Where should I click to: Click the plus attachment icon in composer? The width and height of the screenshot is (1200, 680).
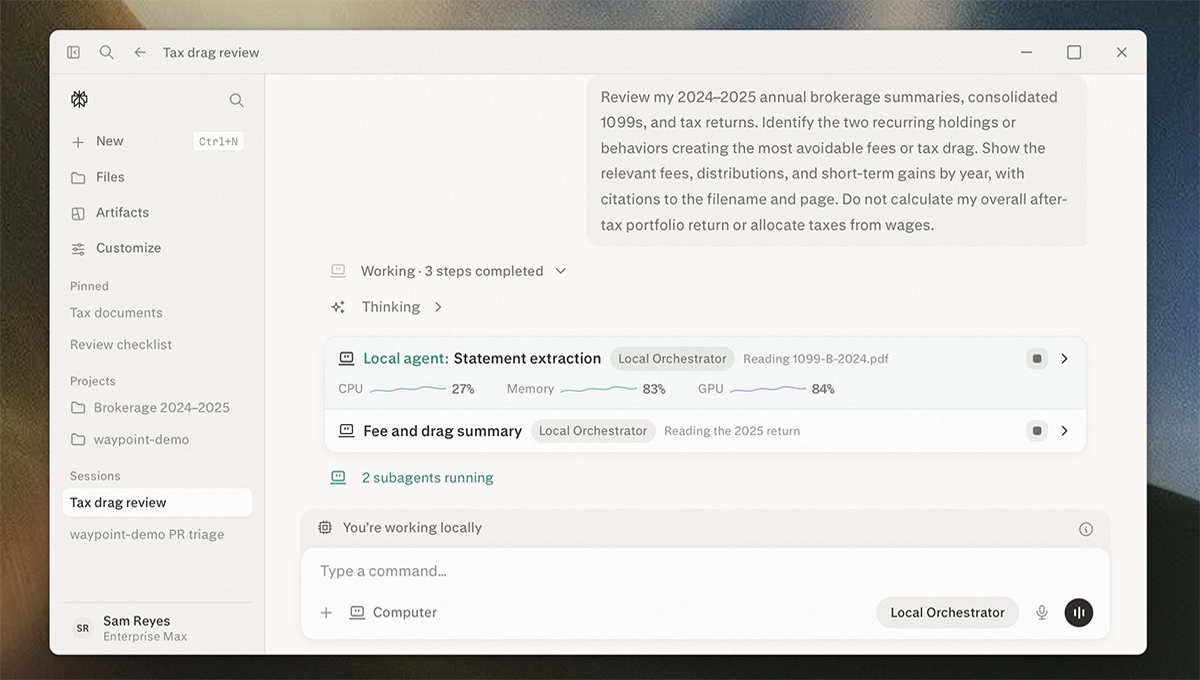(326, 612)
